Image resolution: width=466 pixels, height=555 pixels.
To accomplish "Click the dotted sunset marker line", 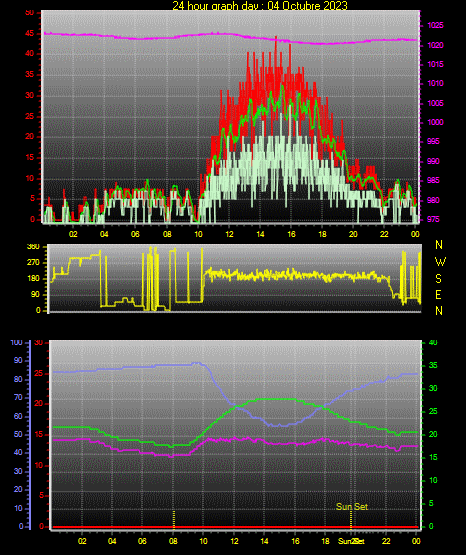I will [351, 520].
